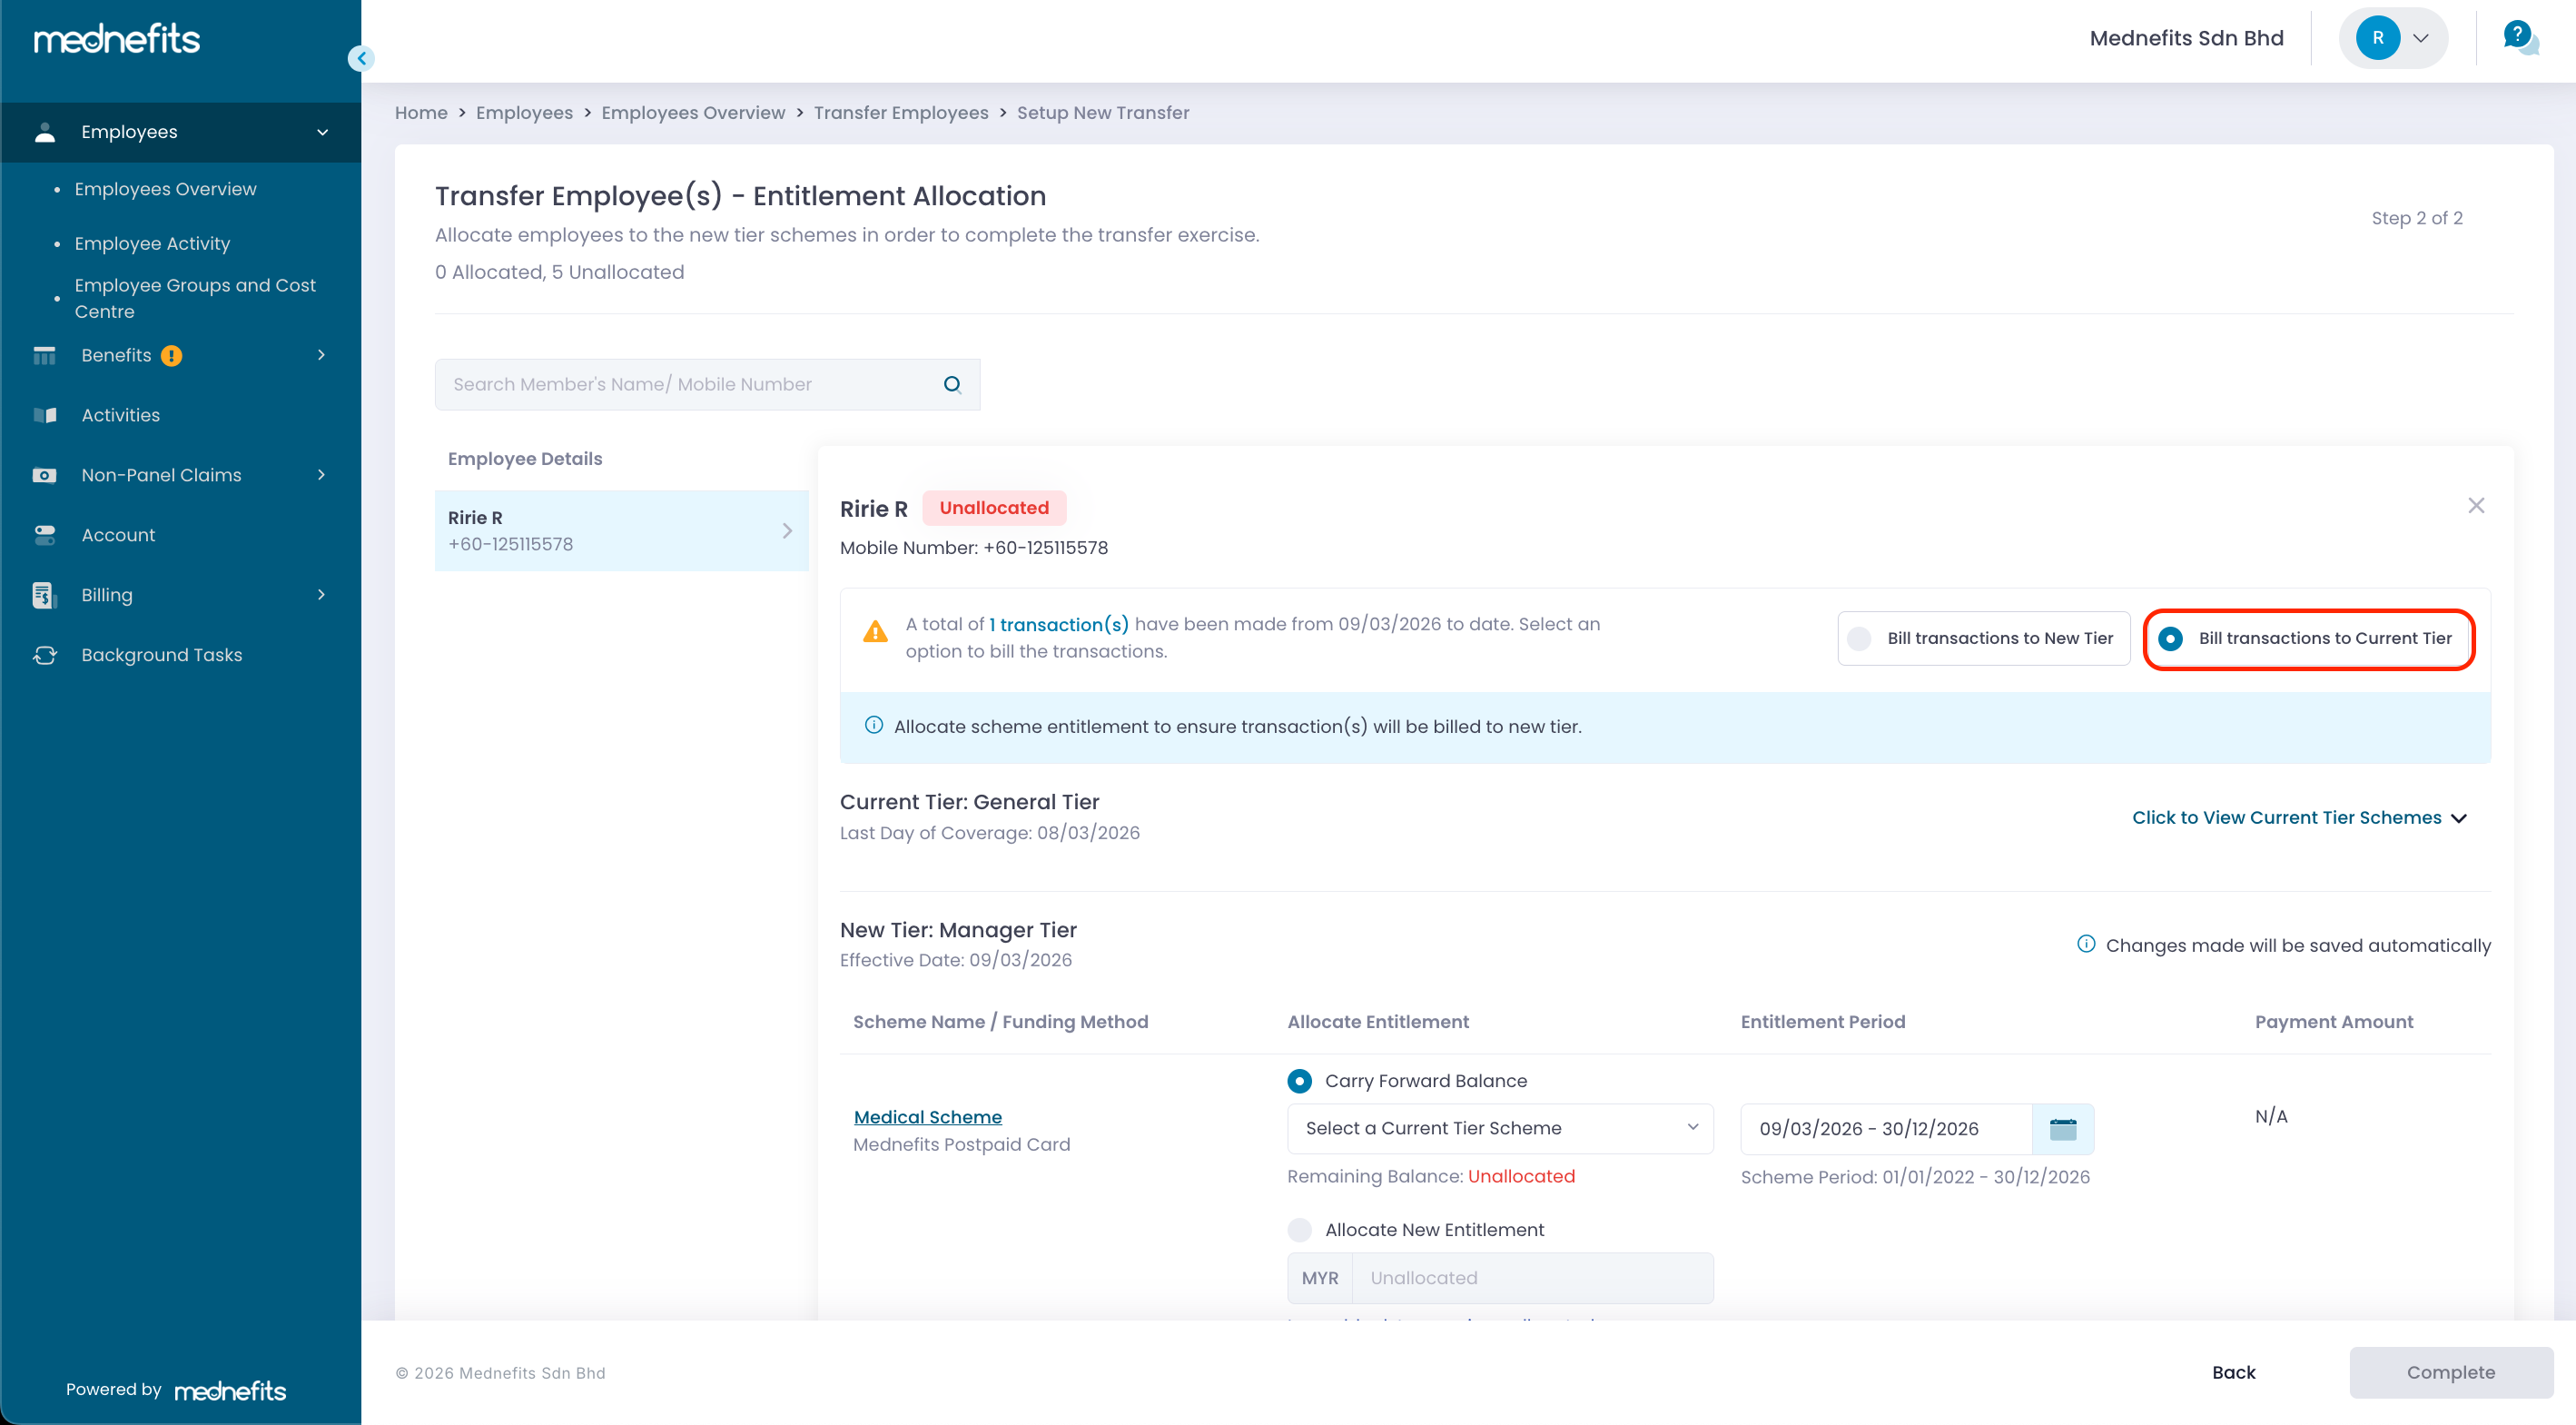The image size is (2576, 1425).
Task: Open Select a Current Tier Scheme dropdown
Action: pyautogui.click(x=1499, y=1128)
